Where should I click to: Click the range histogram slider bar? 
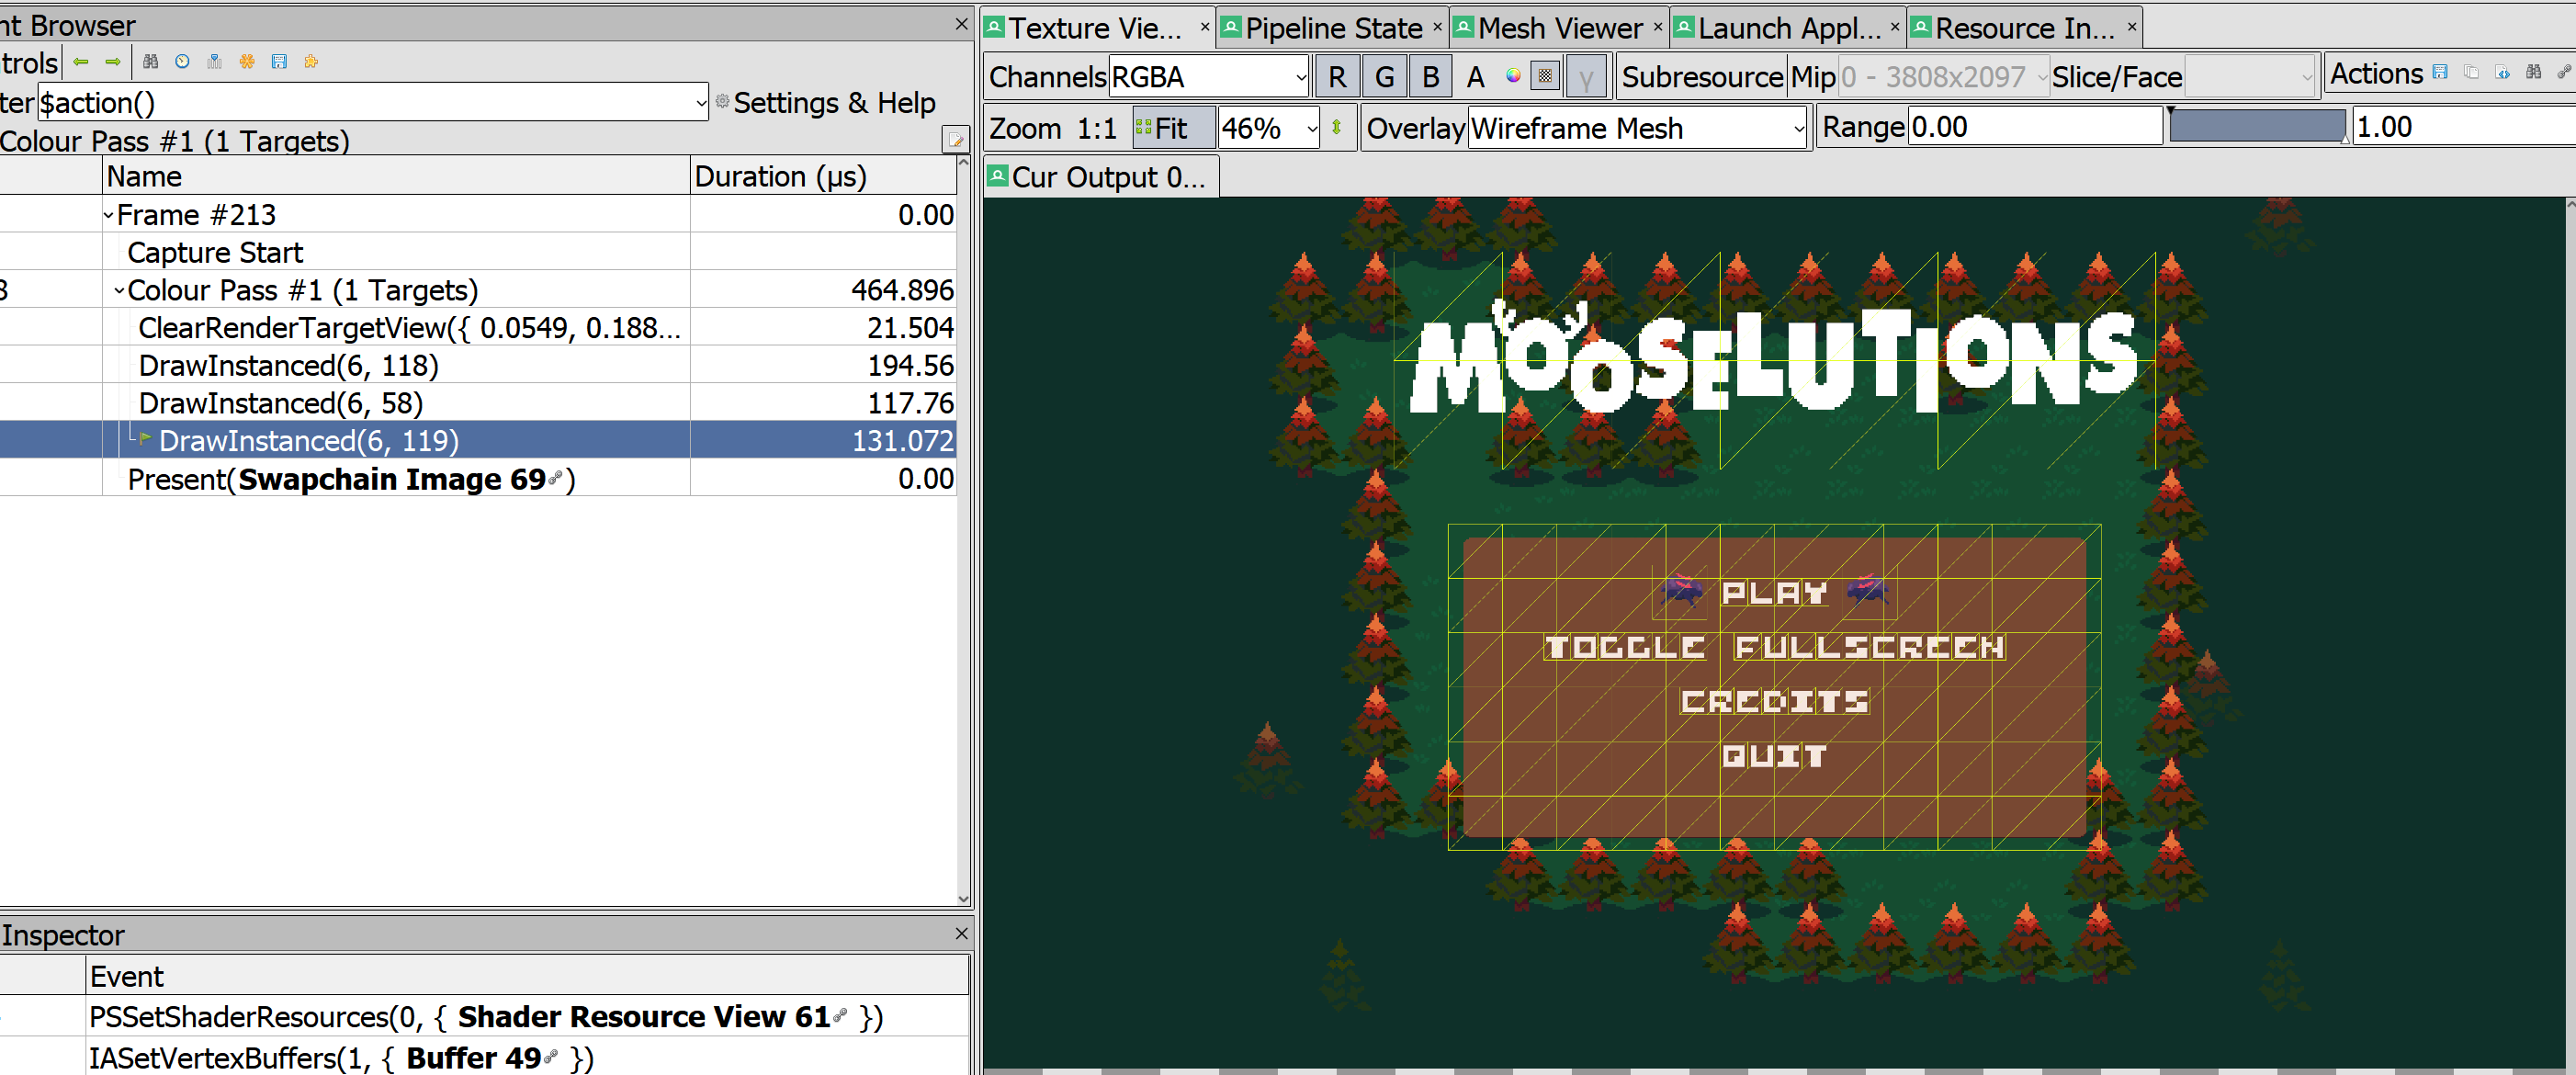click(2256, 127)
